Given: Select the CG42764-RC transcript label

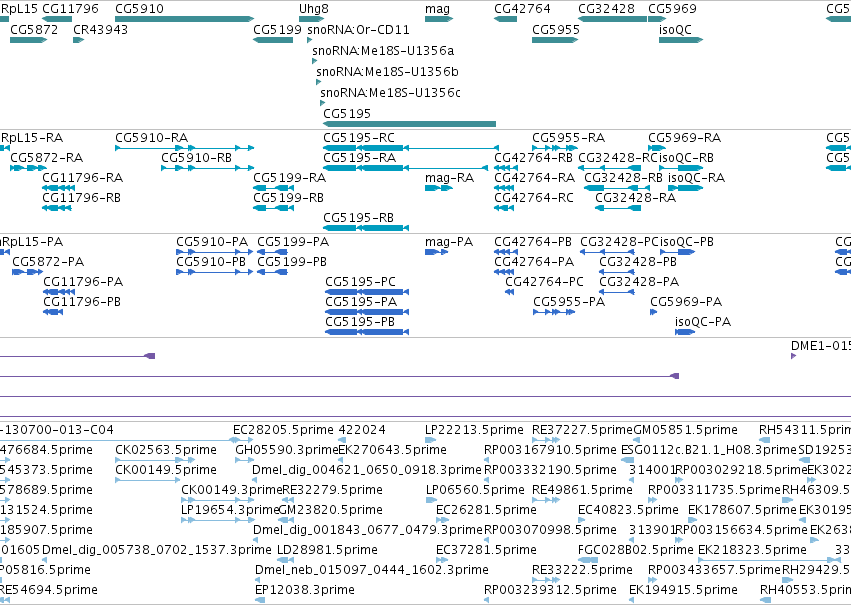Looking at the screenshot, I should pos(534,198).
